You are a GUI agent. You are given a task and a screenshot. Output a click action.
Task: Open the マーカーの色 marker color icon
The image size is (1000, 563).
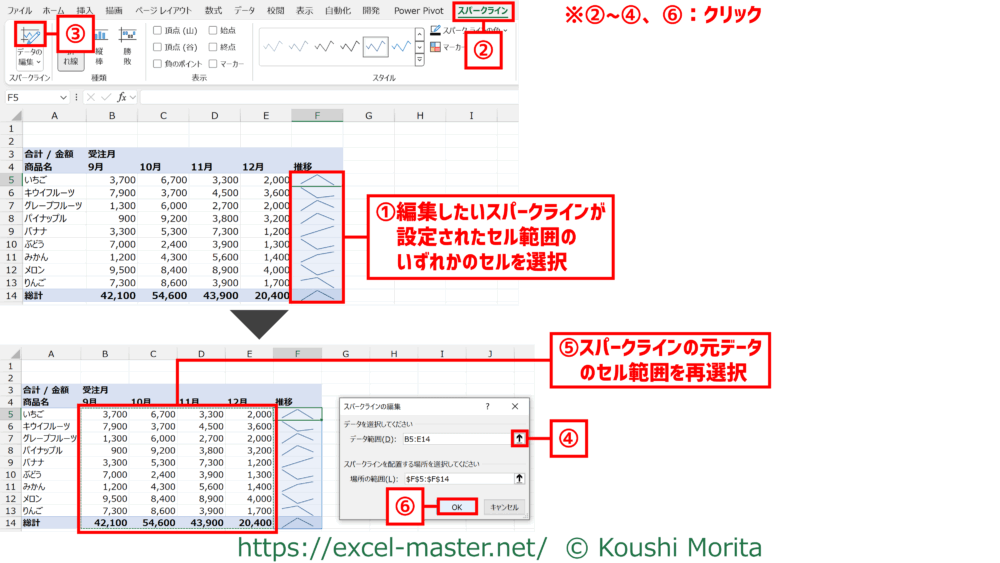click(x=436, y=47)
